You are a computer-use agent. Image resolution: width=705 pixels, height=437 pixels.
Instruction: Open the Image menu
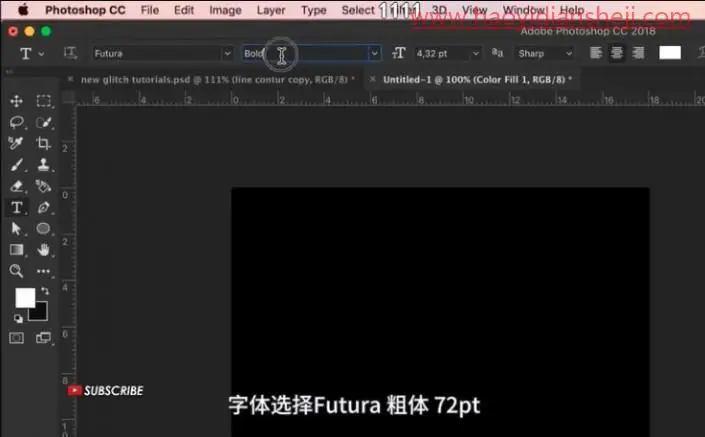pyautogui.click(x=225, y=10)
